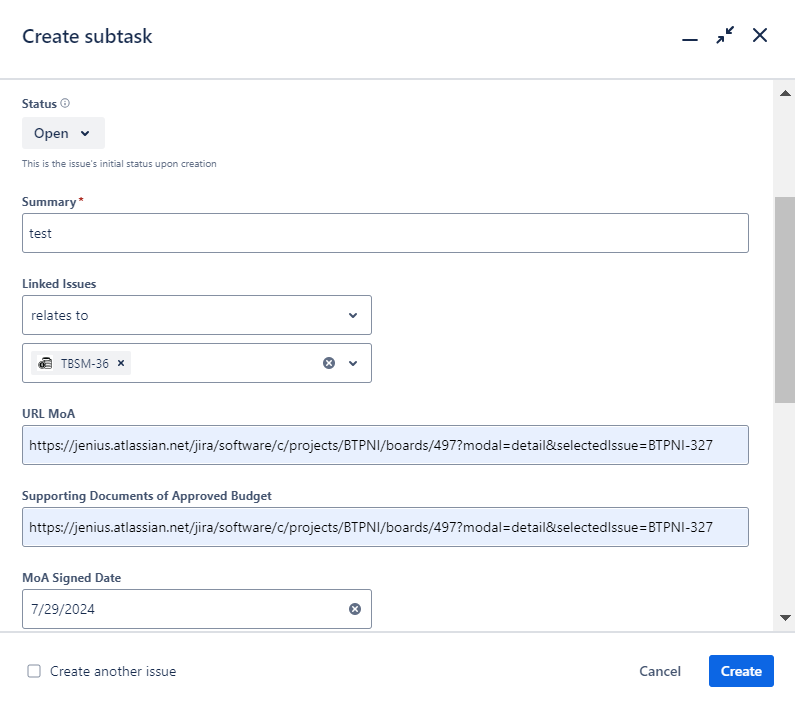Click the Cancel button
795x704 pixels.
click(660, 671)
